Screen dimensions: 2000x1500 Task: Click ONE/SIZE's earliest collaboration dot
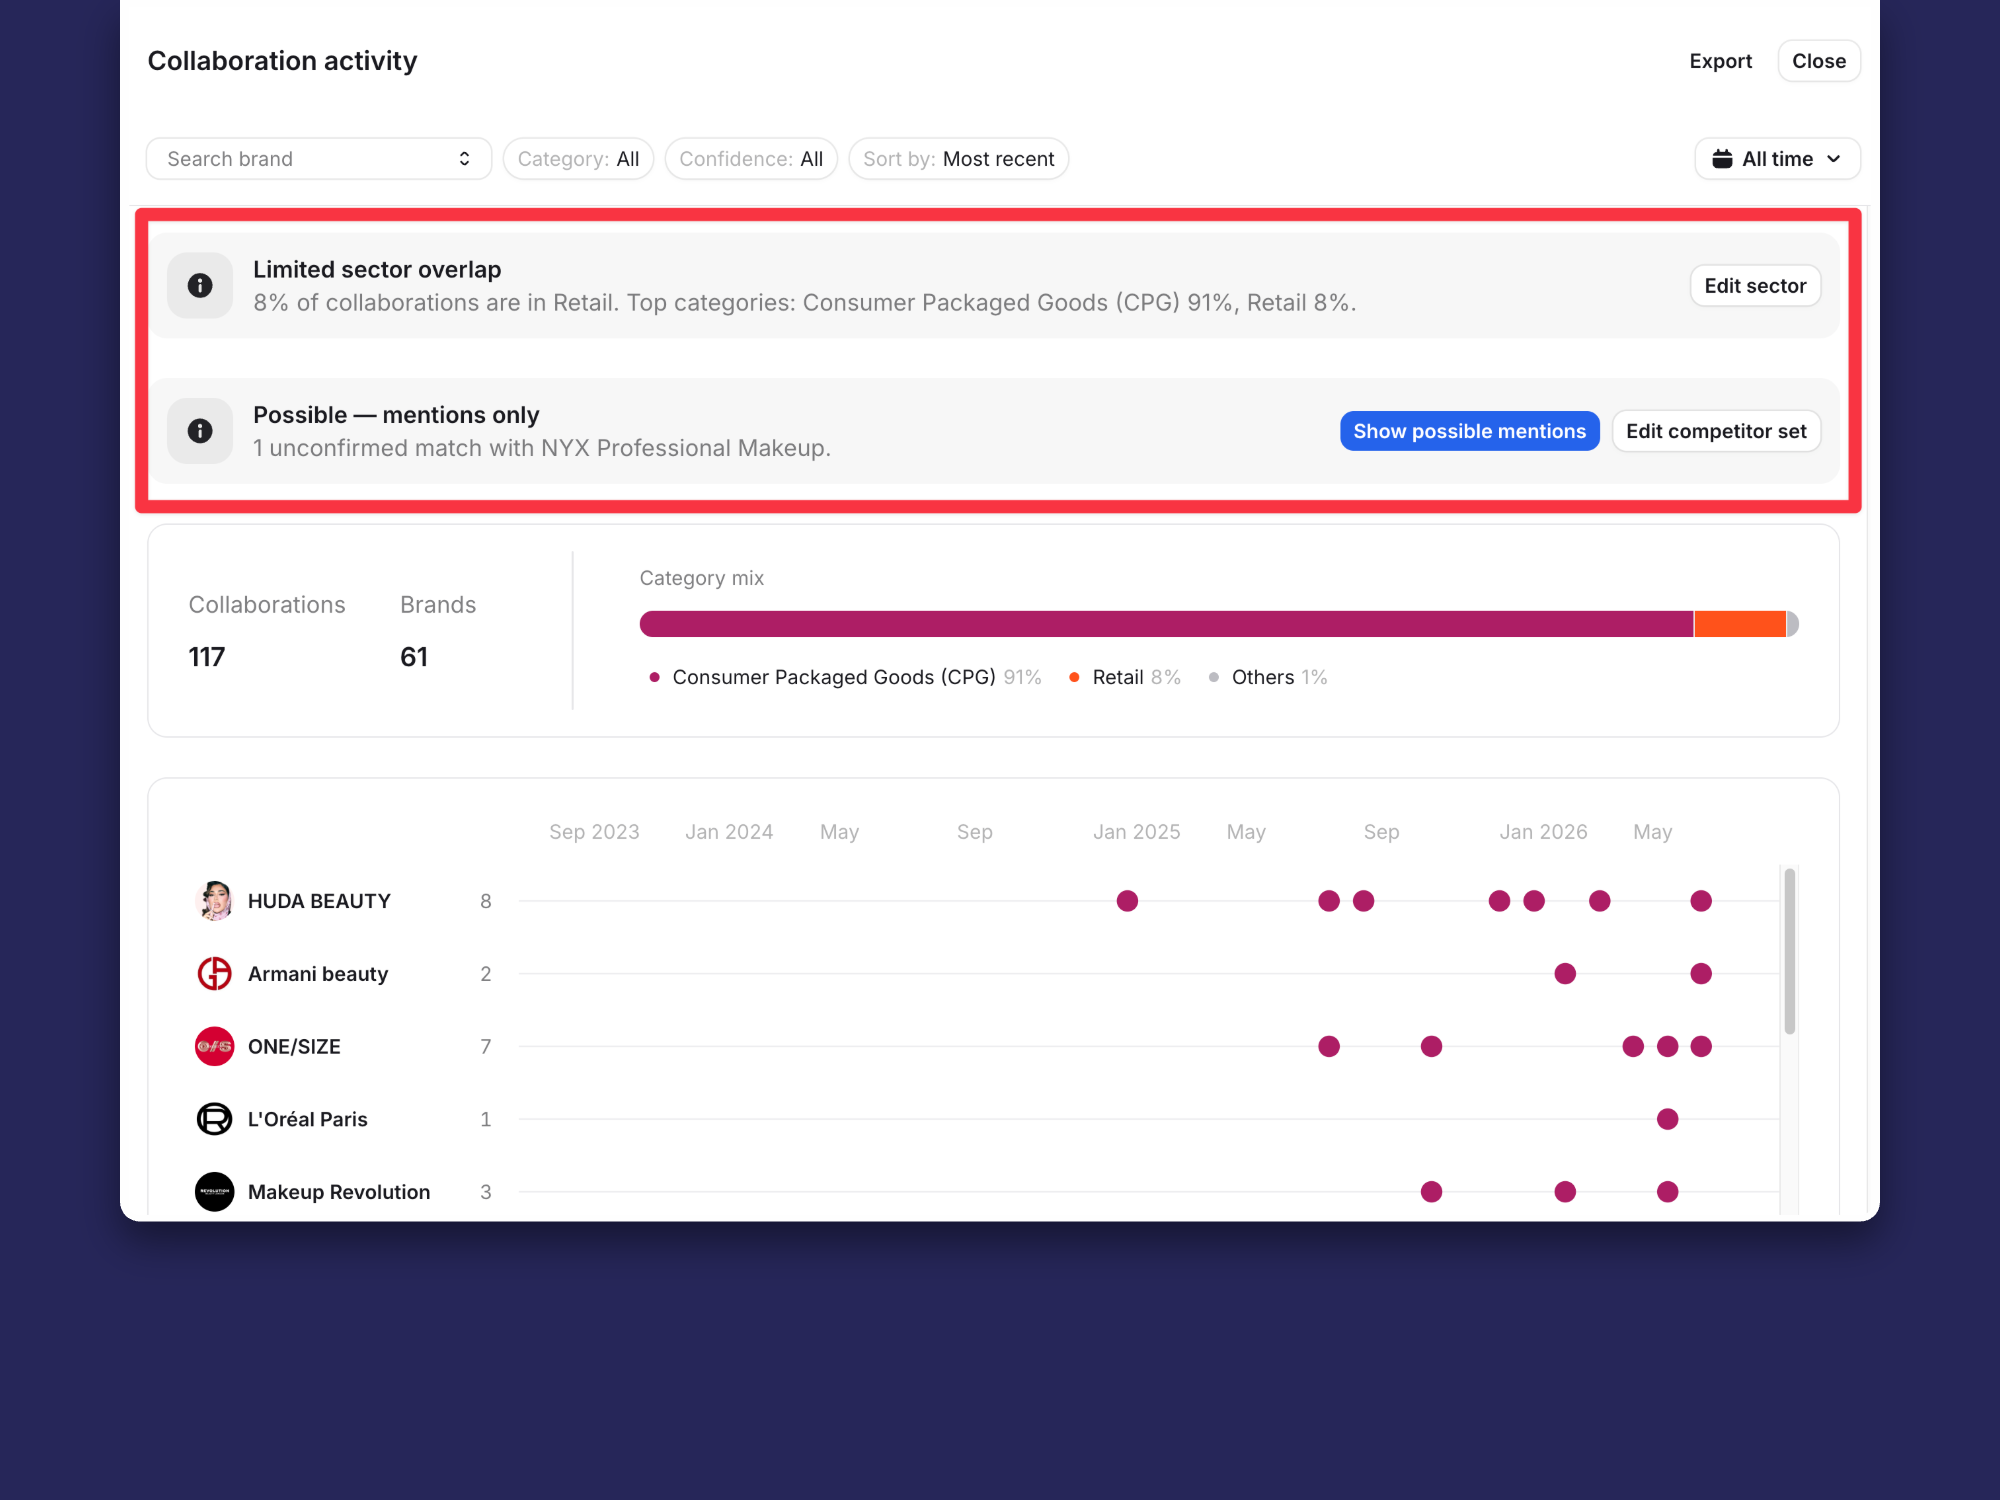(x=1329, y=1046)
